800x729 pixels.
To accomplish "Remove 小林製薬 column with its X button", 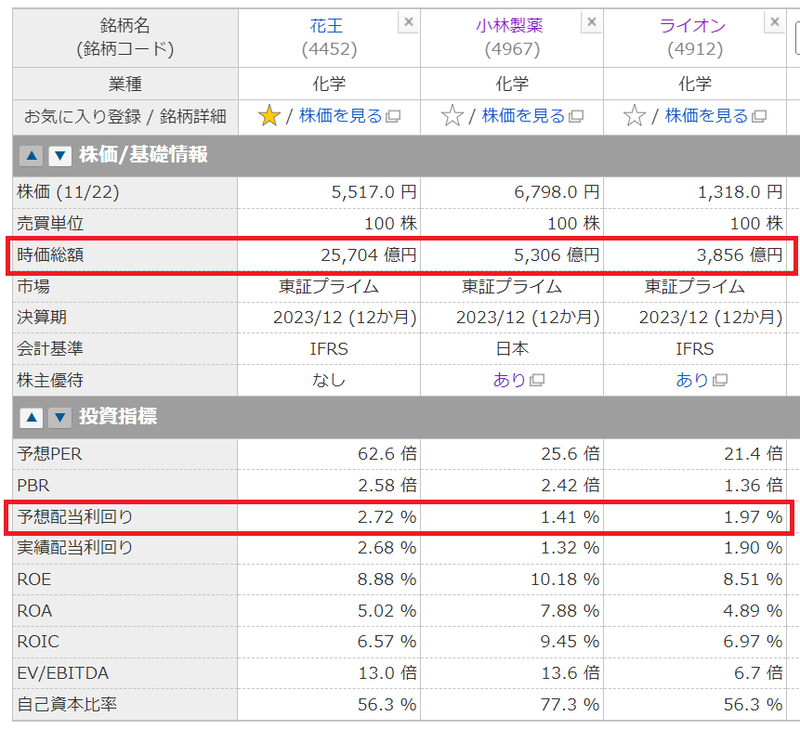I will pos(591,22).
